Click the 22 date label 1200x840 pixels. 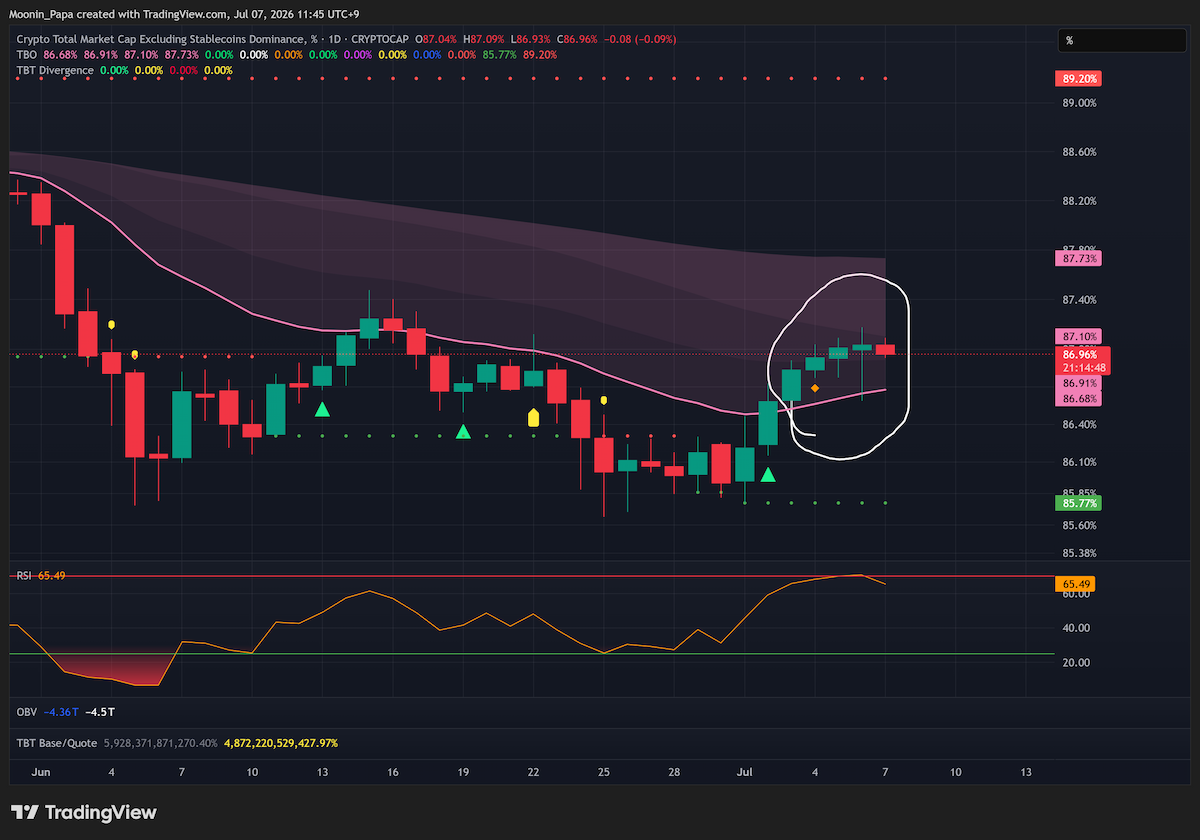pos(533,773)
